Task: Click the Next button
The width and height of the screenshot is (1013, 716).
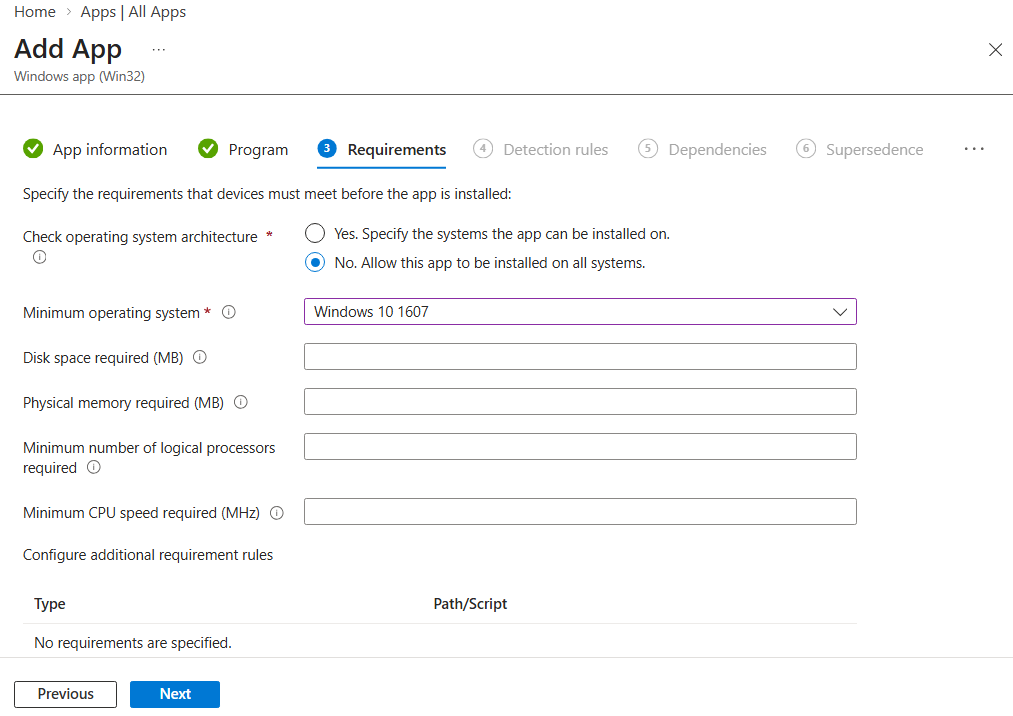Action: click(175, 694)
